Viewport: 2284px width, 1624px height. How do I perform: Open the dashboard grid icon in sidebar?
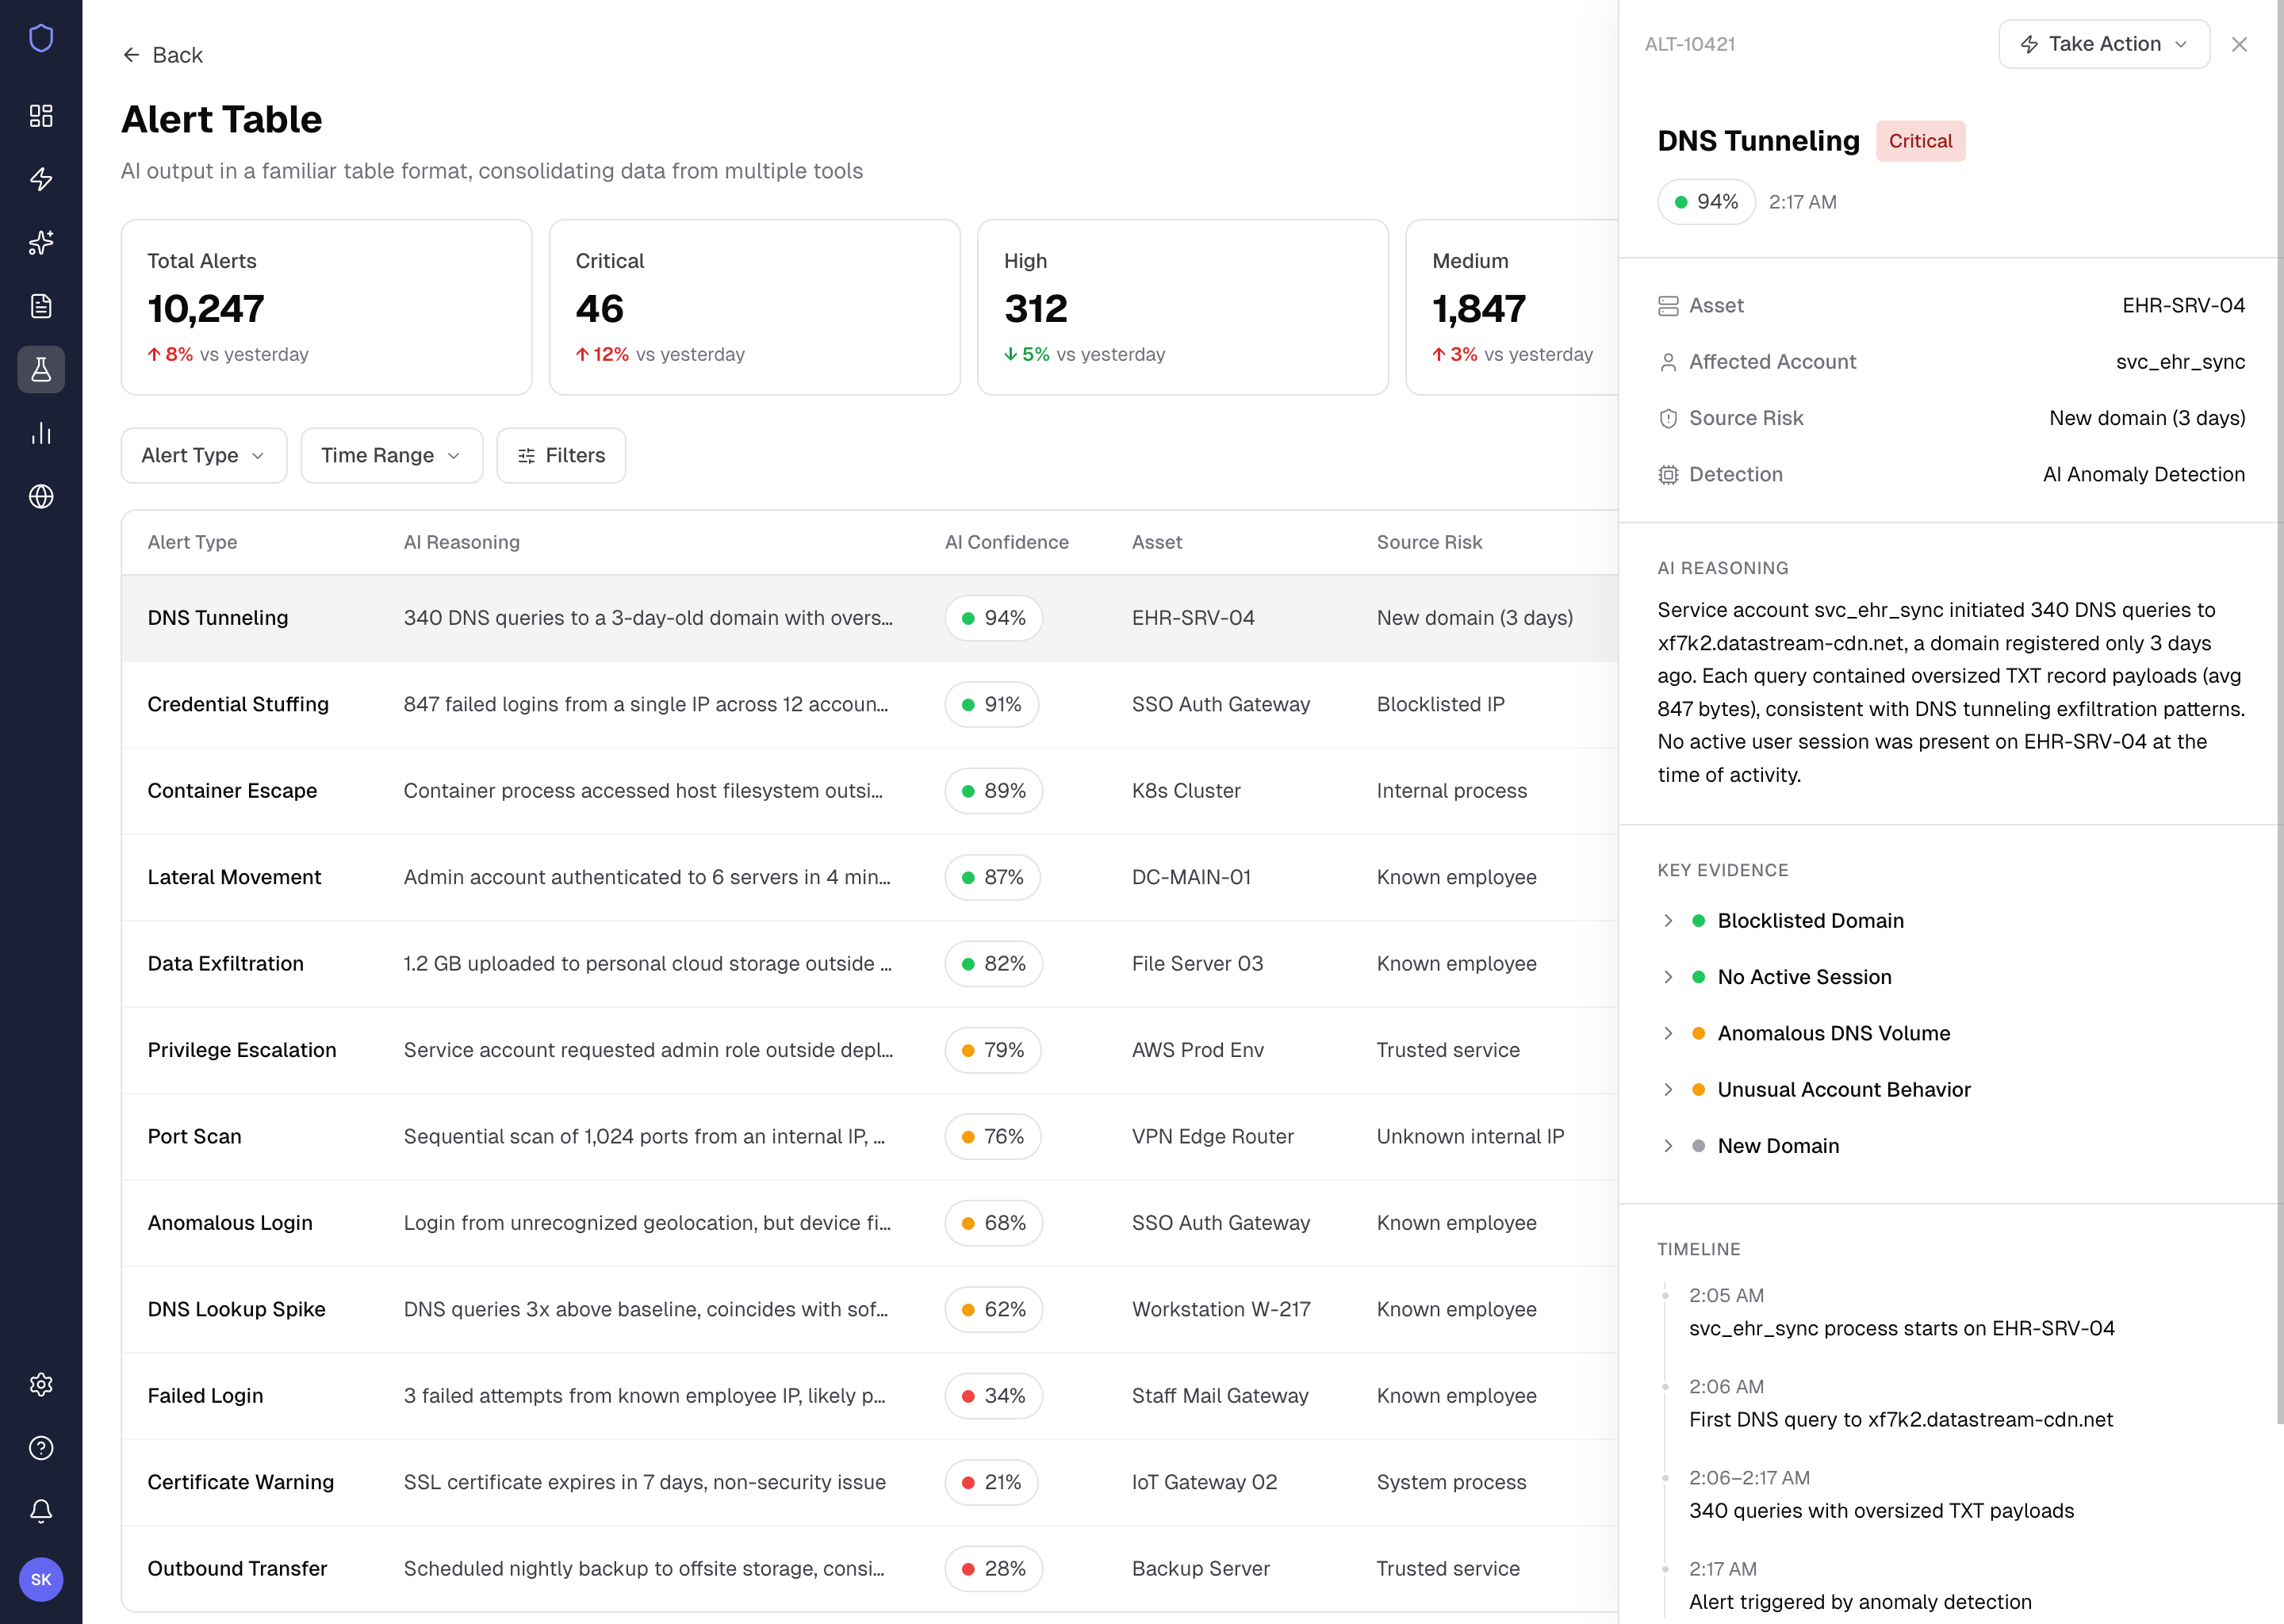click(x=41, y=116)
